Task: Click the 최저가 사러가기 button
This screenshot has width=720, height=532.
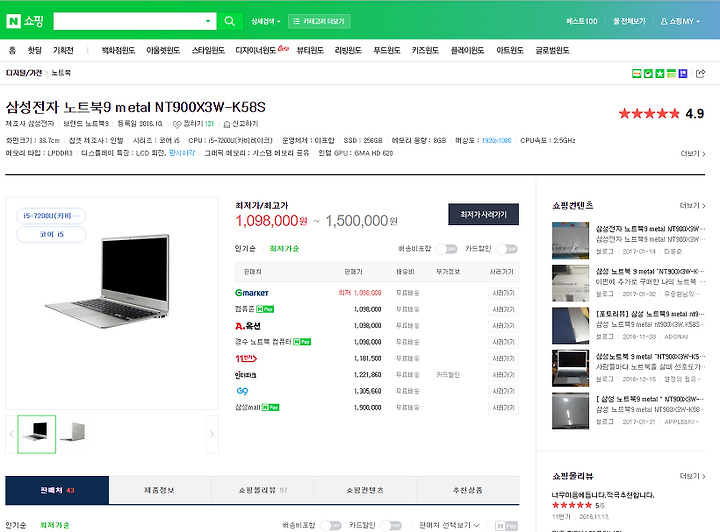Action: coord(484,214)
